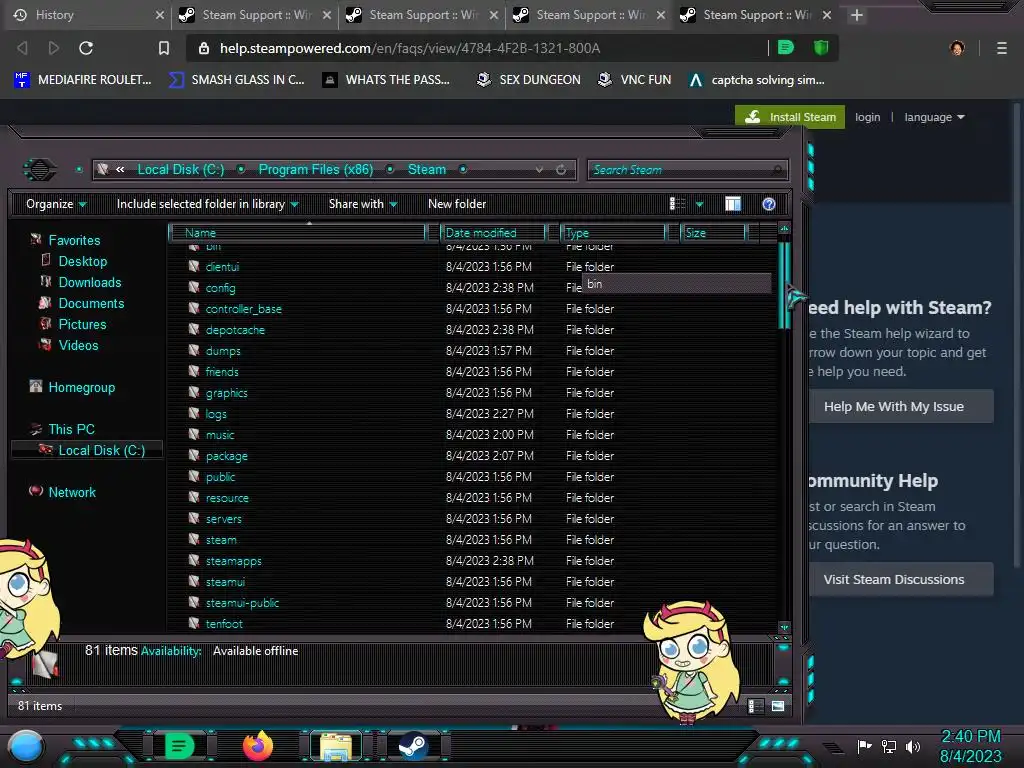Viewport: 1024px width, 768px height.
Task: Click the Install Steam button
Action: [x=790, y=117]
